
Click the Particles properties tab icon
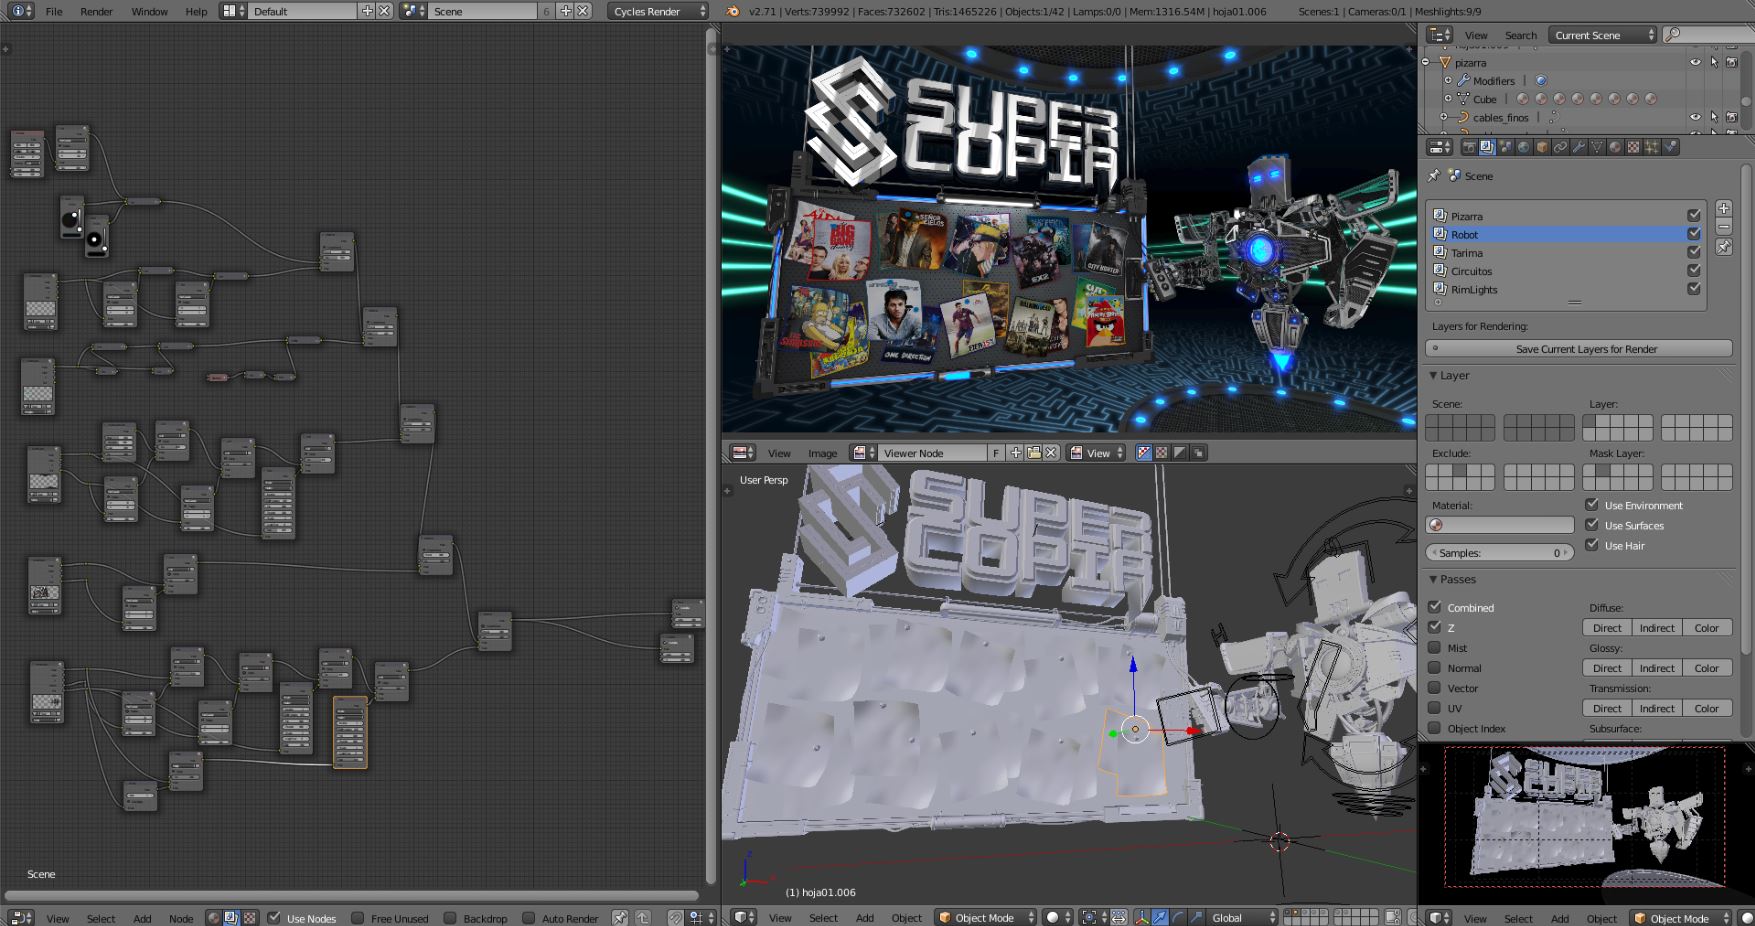[x=1652, y=147]
